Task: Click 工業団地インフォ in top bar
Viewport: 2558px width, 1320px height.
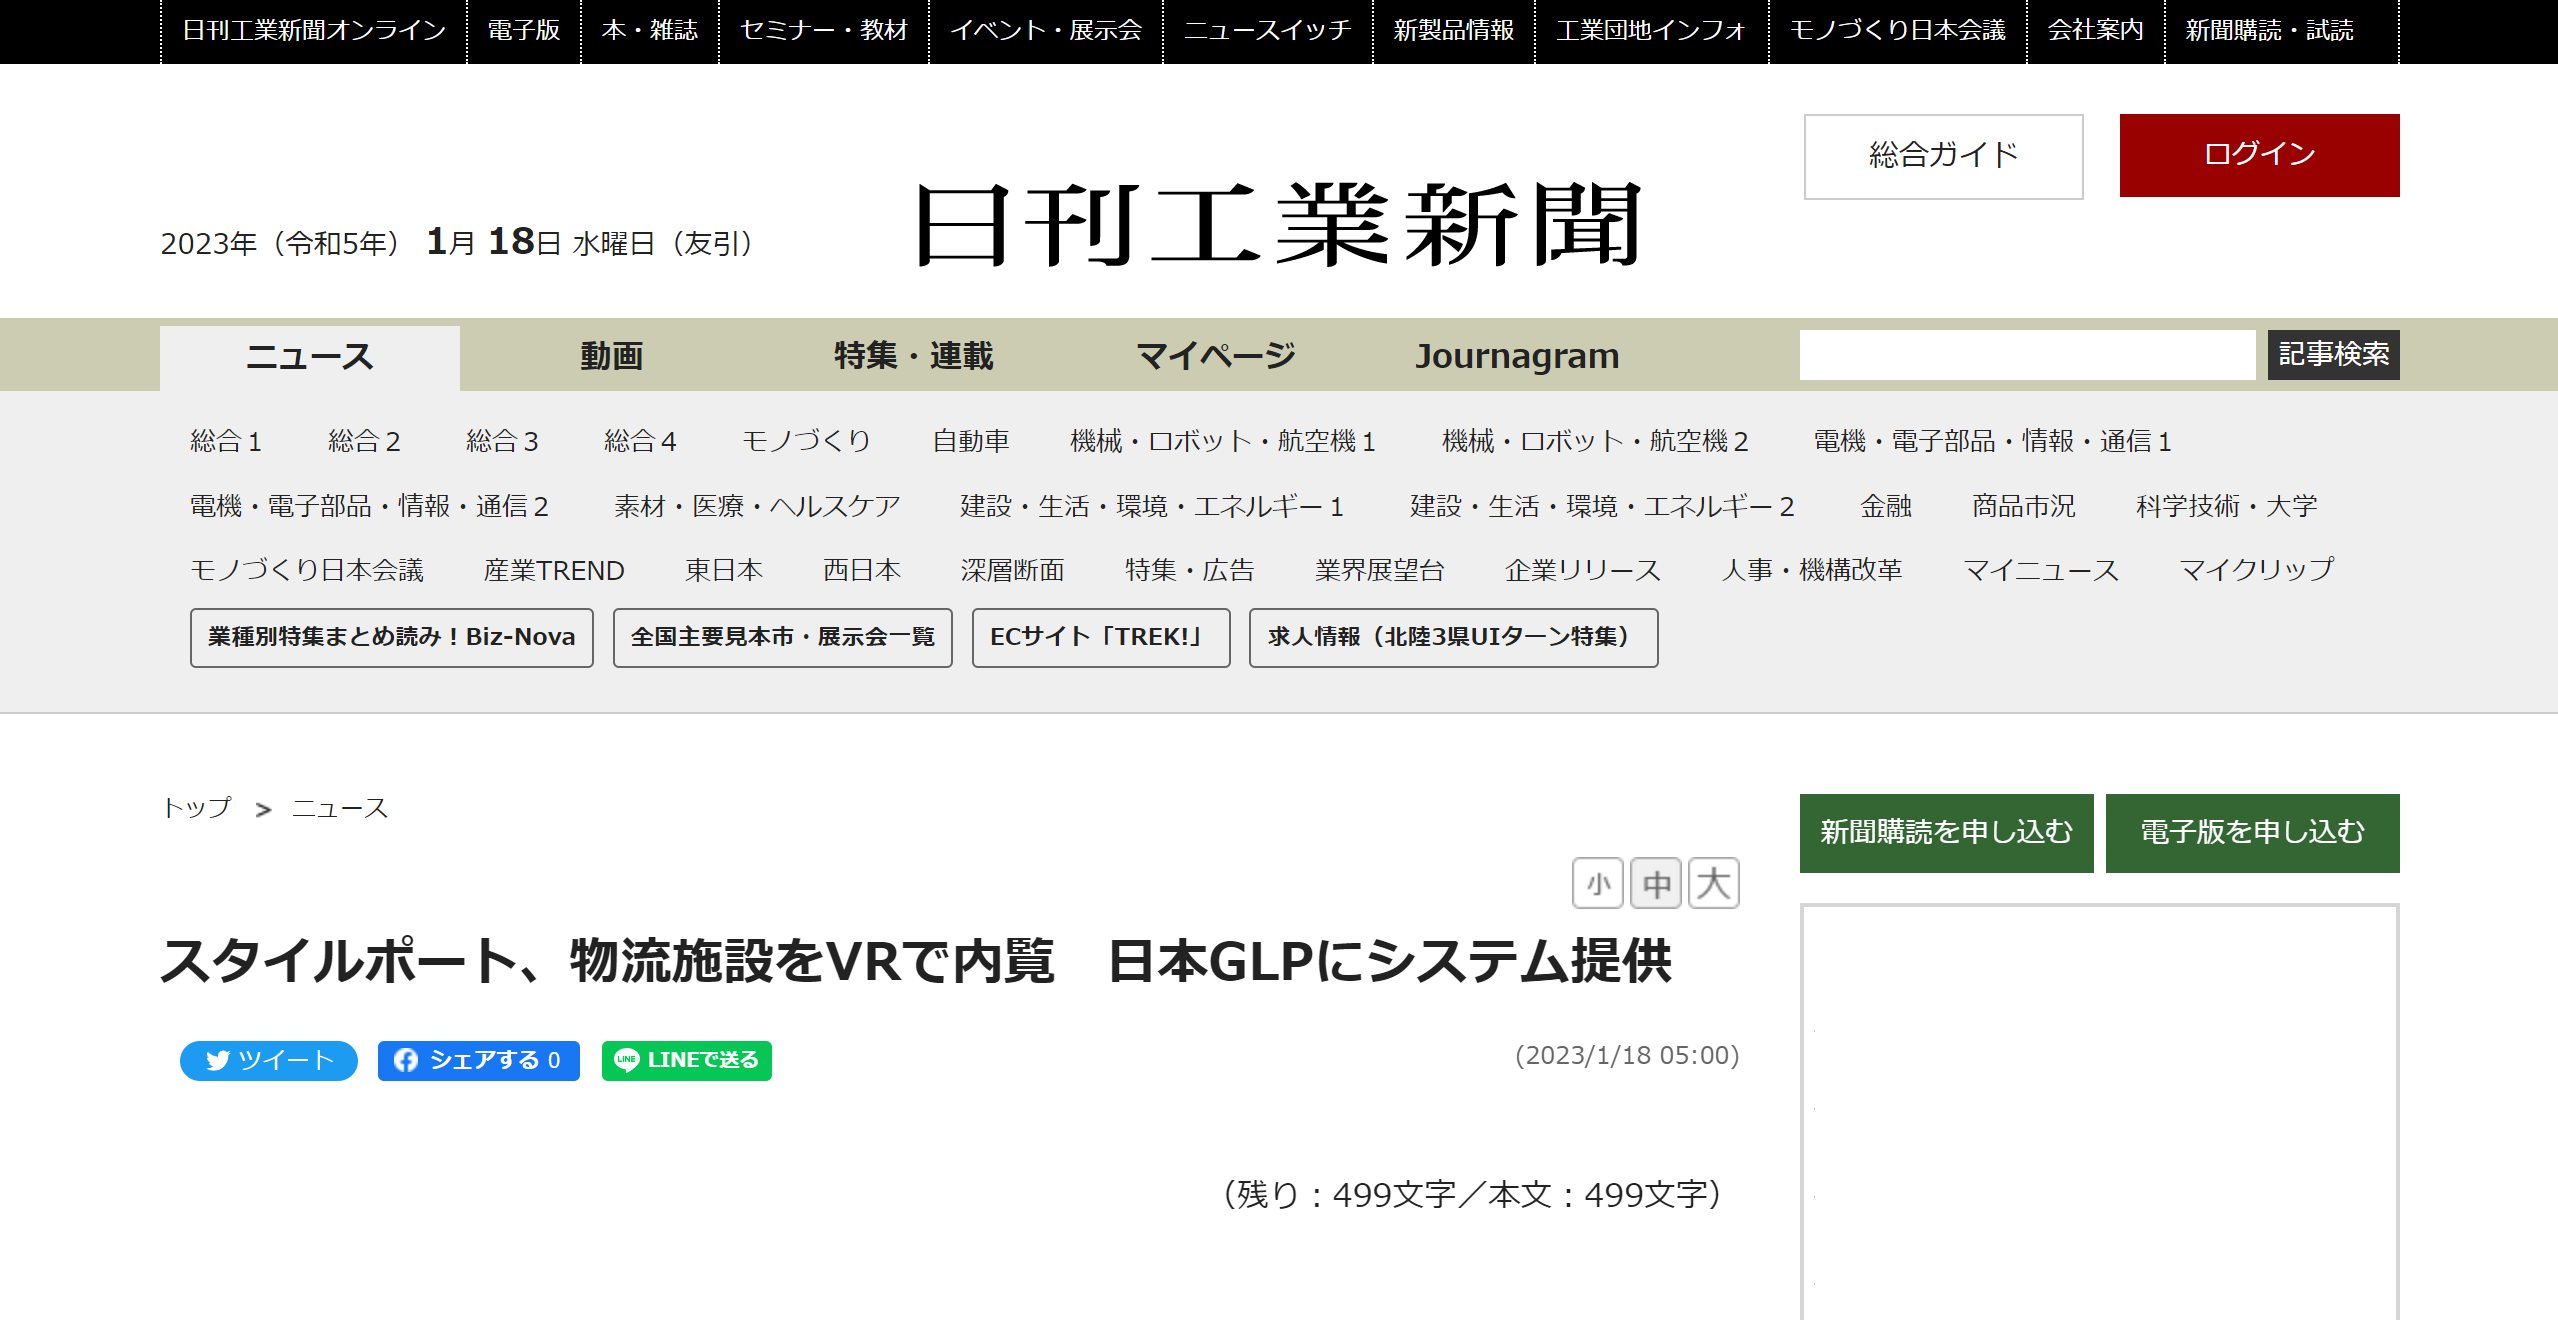Action: coord(1652,31)
